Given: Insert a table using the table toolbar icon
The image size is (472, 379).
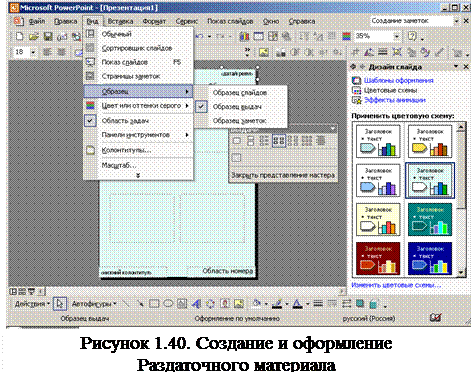Looking at the screenshot, I should (259, 36).
